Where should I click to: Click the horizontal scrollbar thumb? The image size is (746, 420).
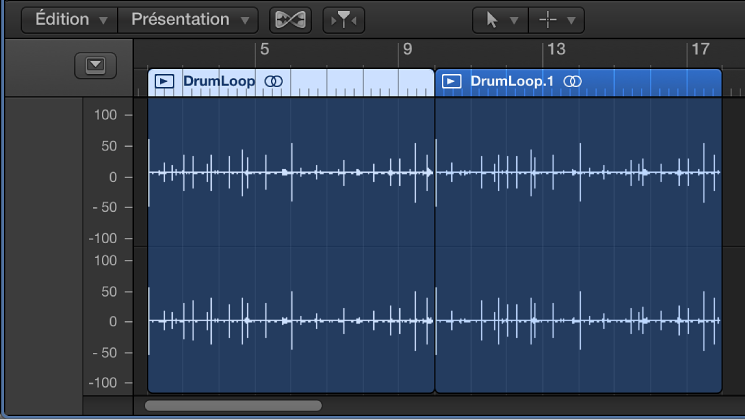click(233, 406)
